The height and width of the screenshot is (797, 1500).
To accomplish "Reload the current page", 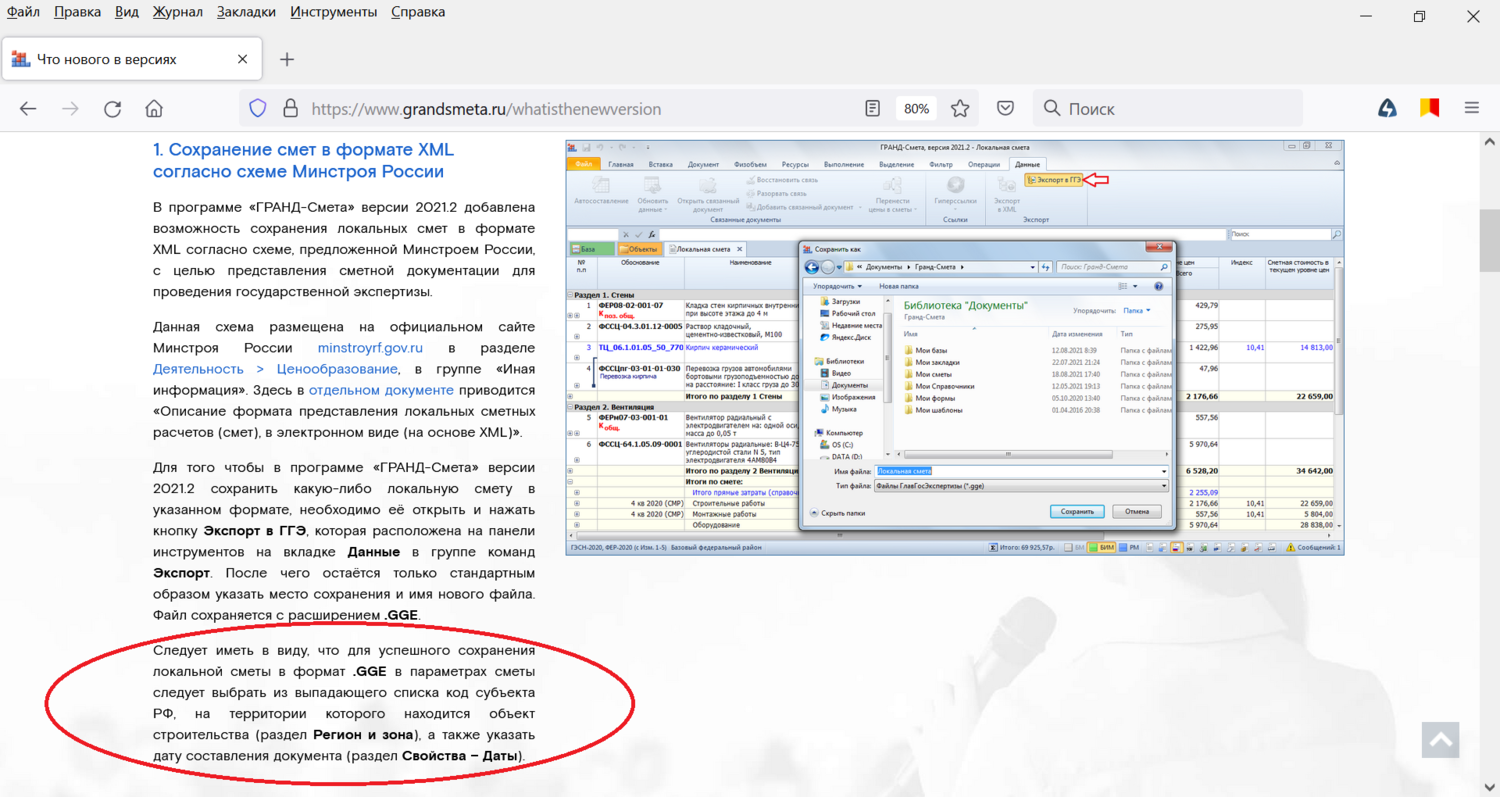I will tap(112, 109).
